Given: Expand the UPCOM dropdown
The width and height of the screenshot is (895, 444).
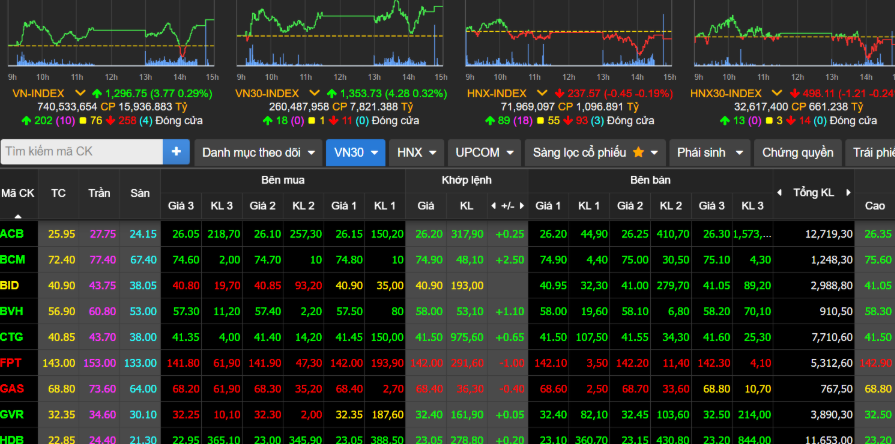Looking at the screenshot, I should (483, 152).
